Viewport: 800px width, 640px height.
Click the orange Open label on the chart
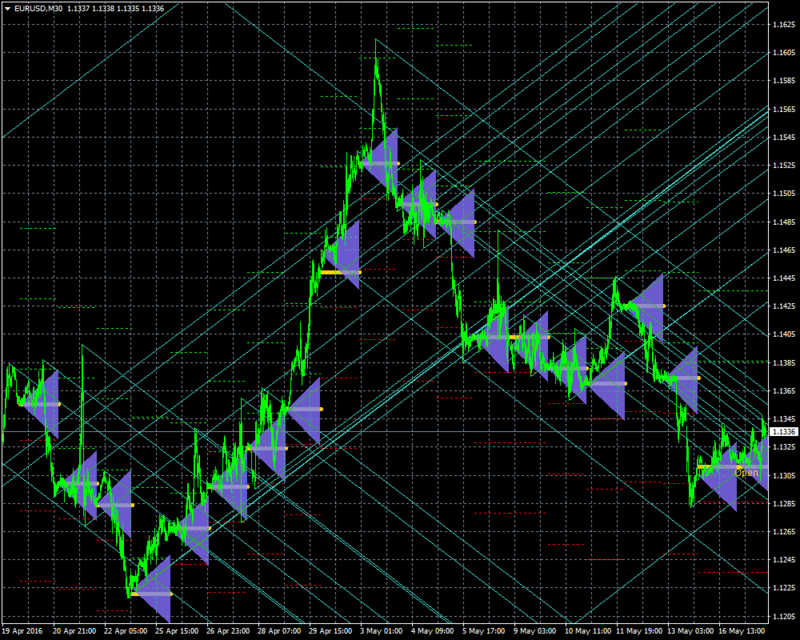point(746,473)
